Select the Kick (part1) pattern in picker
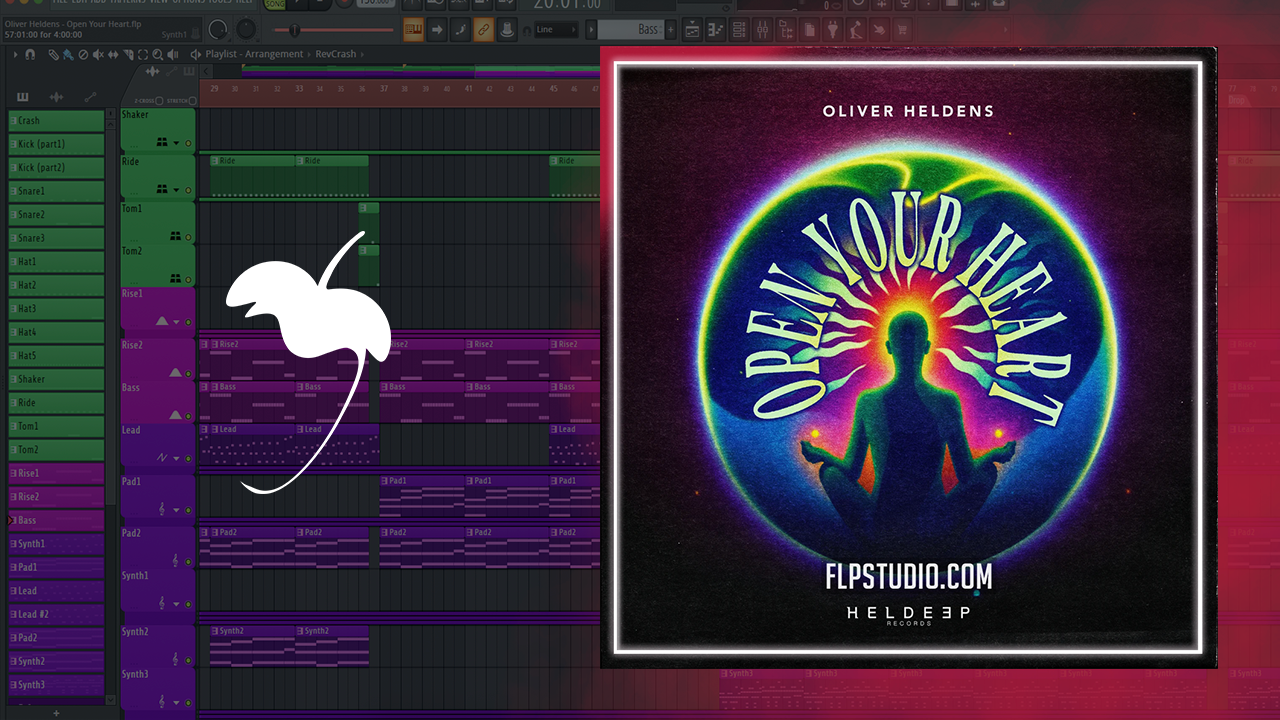1280x720 pixels. [x=56, y=144]
